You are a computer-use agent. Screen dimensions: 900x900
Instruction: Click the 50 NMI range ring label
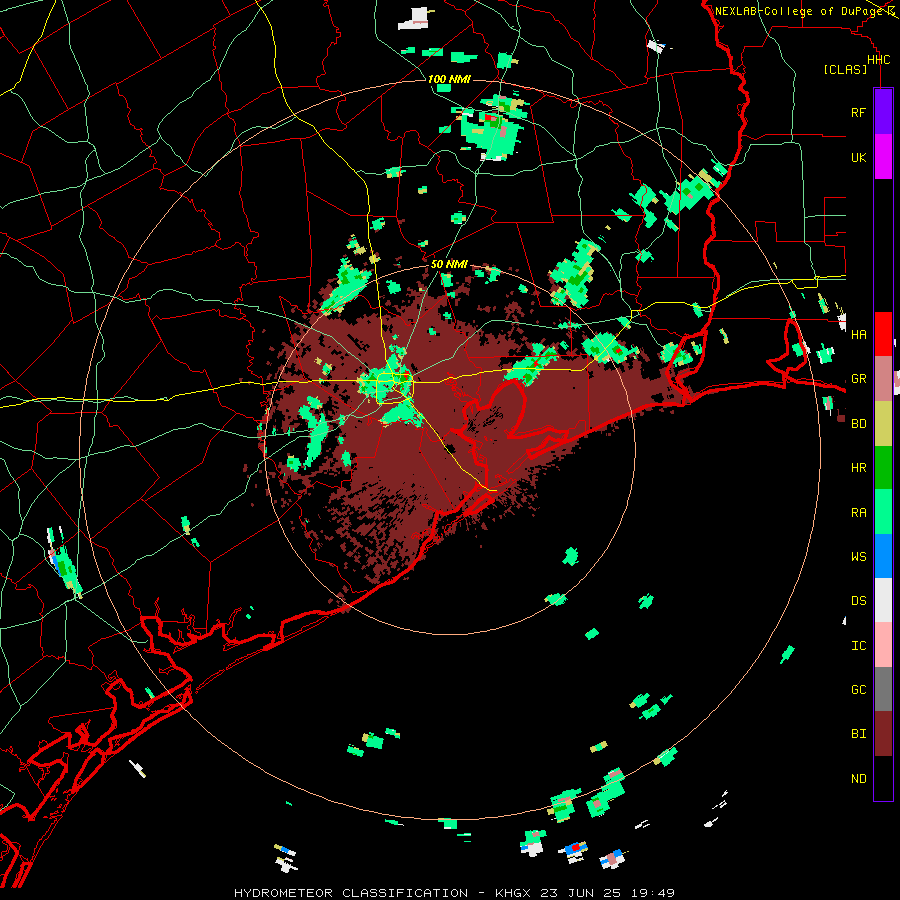coord(449,264)
